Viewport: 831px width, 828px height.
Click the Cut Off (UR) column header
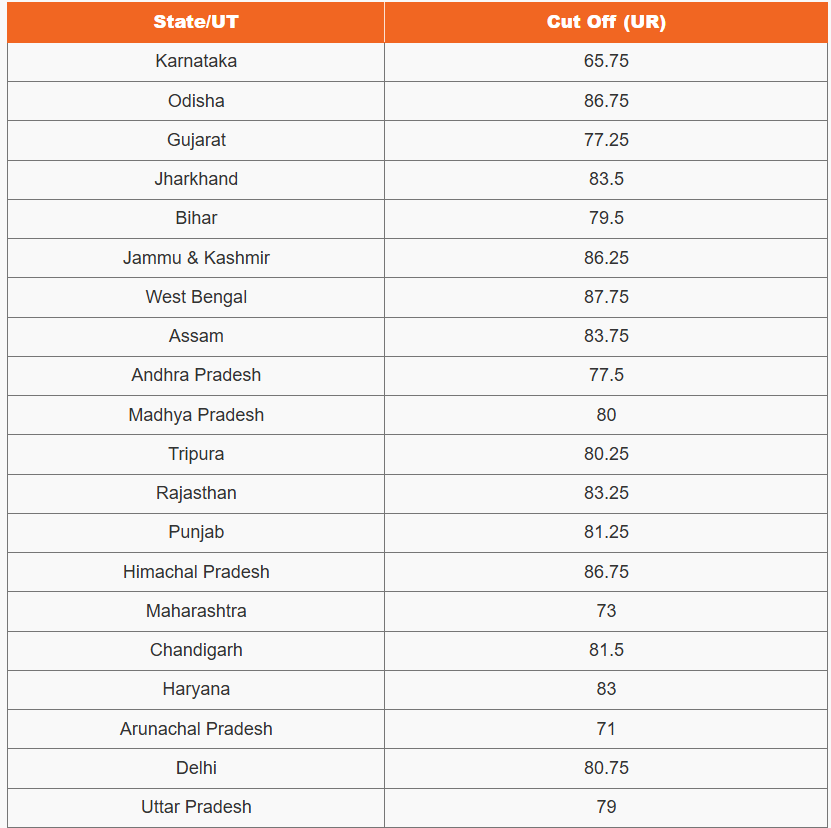(606, 22)
